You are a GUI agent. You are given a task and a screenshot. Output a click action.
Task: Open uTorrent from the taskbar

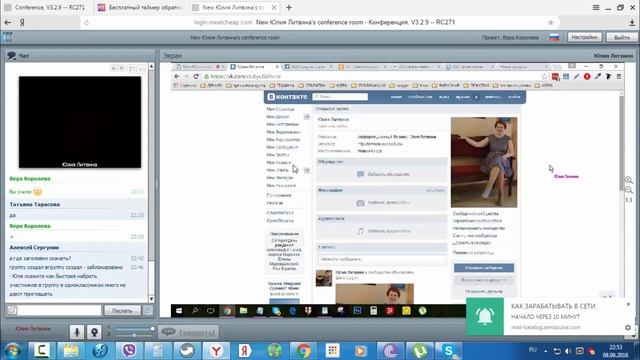pos(420,351)
